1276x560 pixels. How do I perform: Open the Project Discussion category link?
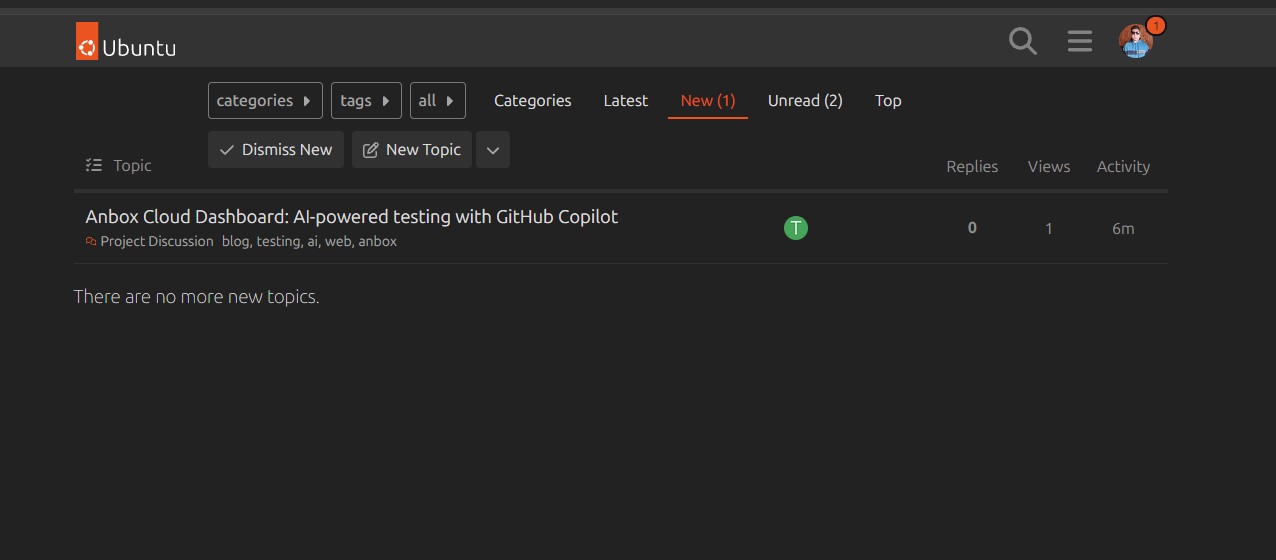click(156, 242)
